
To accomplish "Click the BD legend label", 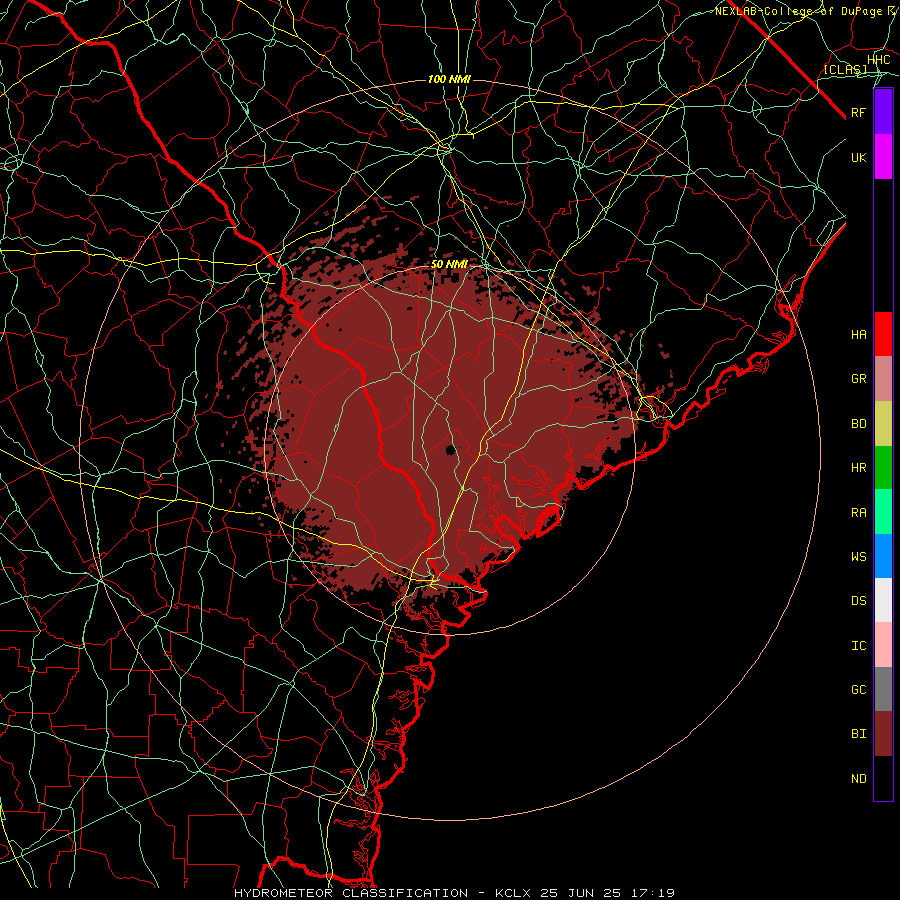I will pos(859,424).
